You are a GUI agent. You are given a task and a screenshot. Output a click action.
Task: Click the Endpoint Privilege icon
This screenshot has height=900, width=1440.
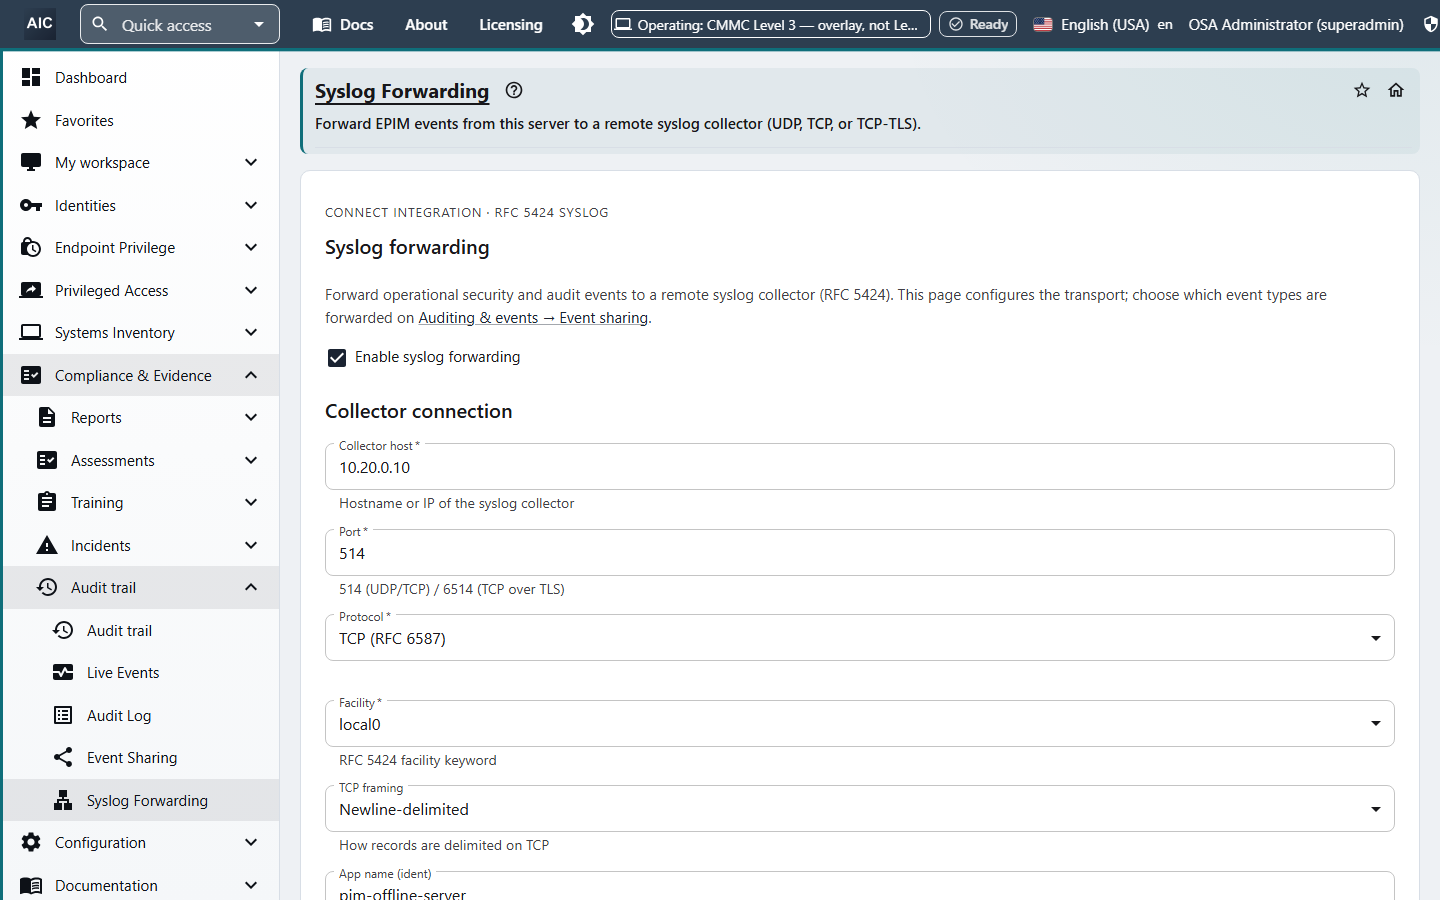pyautogui.click(x=31, y=247)
